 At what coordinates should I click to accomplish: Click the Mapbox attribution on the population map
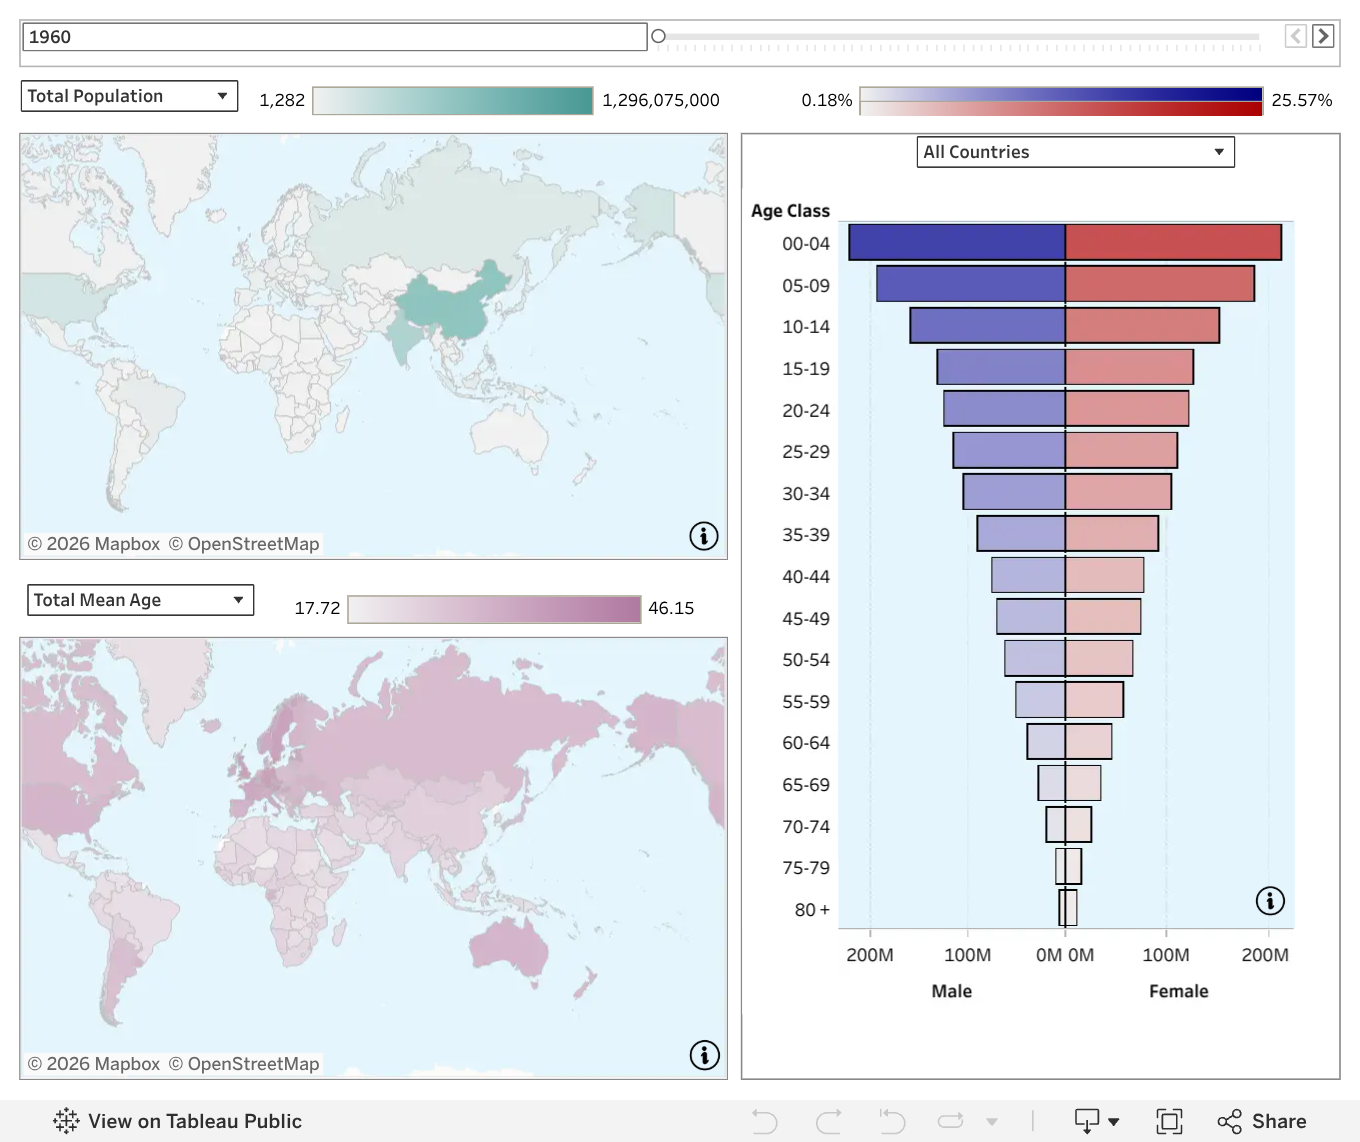coord(94,544)
